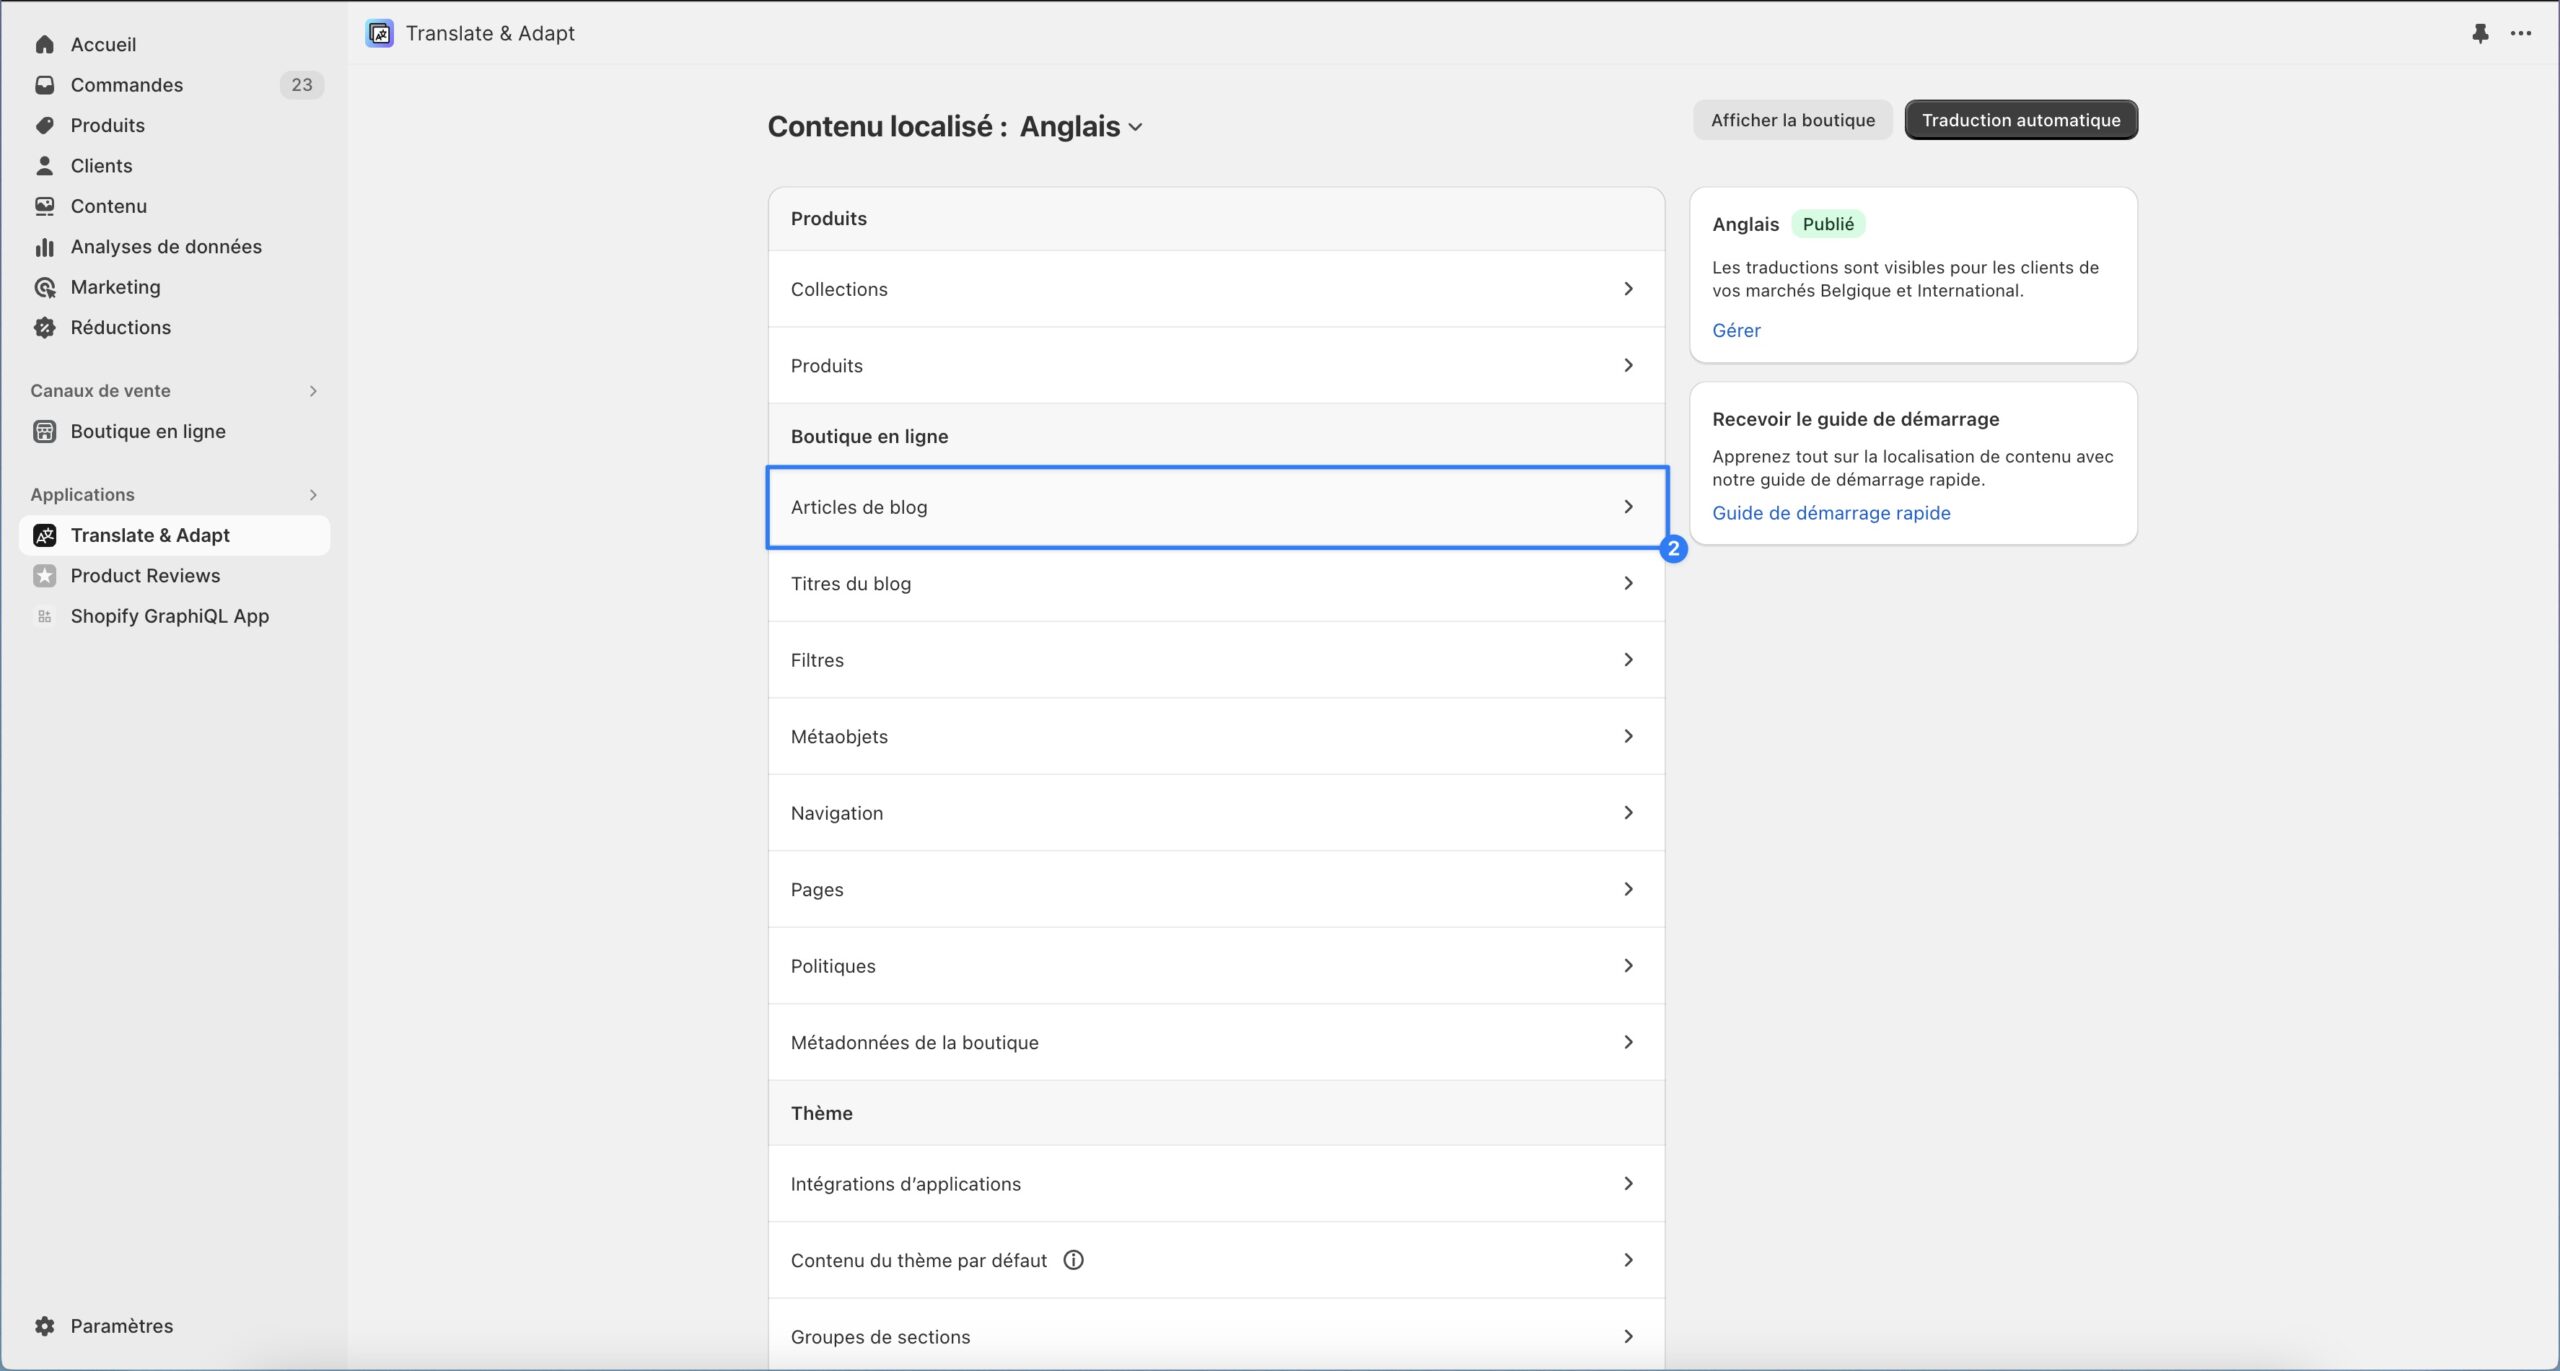Viewport: 2560px width, 1371px height.
Task: Open the Navigation row label
Action: coord(837,813)
